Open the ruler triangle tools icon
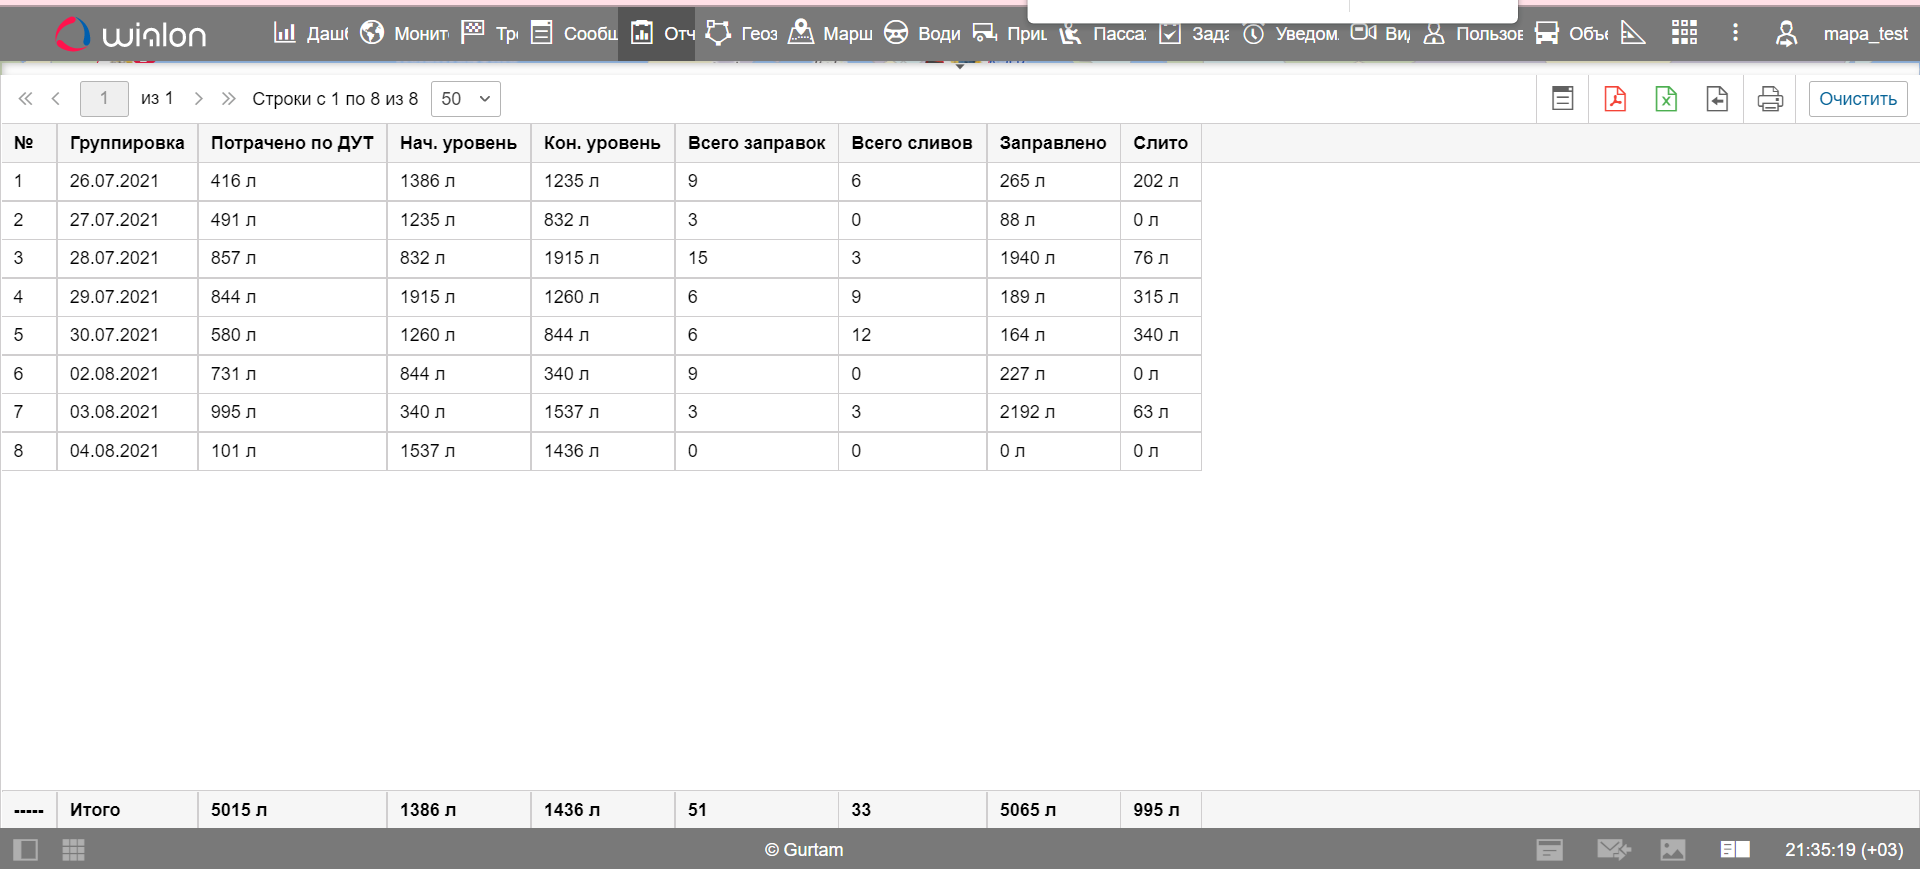The height and width of the screenshot is (869, 1920). tap(1632, 33)
